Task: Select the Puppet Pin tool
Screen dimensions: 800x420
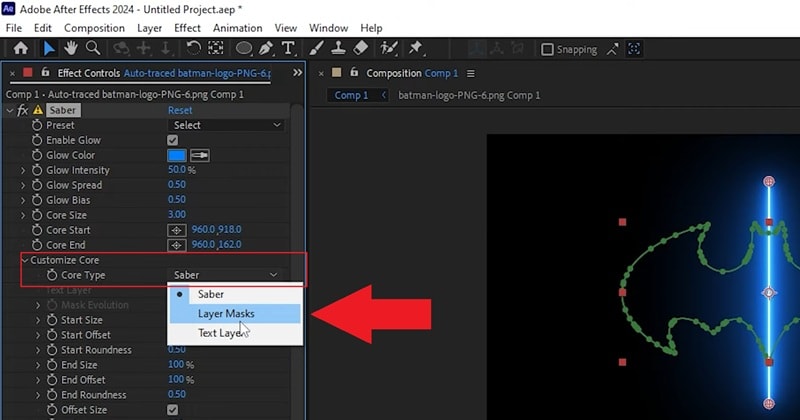Action: (416, 48)
